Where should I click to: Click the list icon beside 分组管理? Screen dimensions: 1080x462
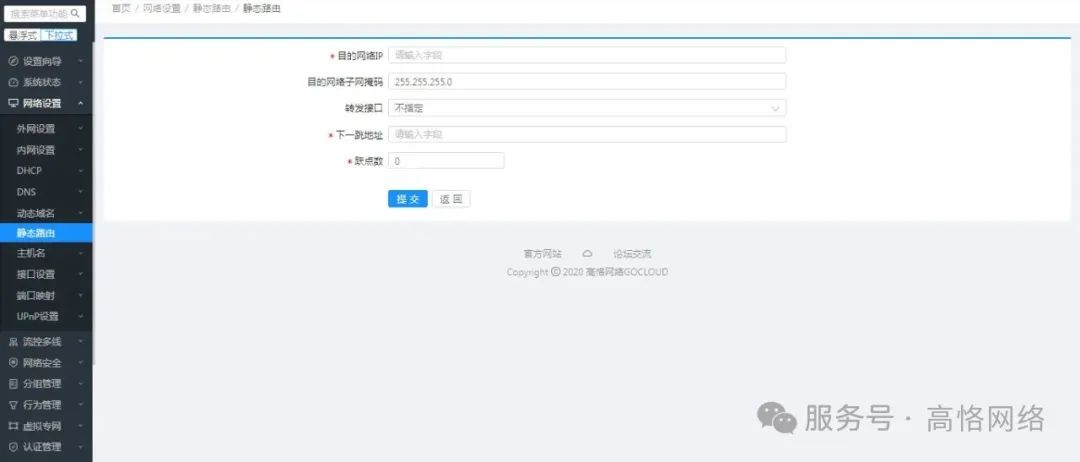pos(13,384)
